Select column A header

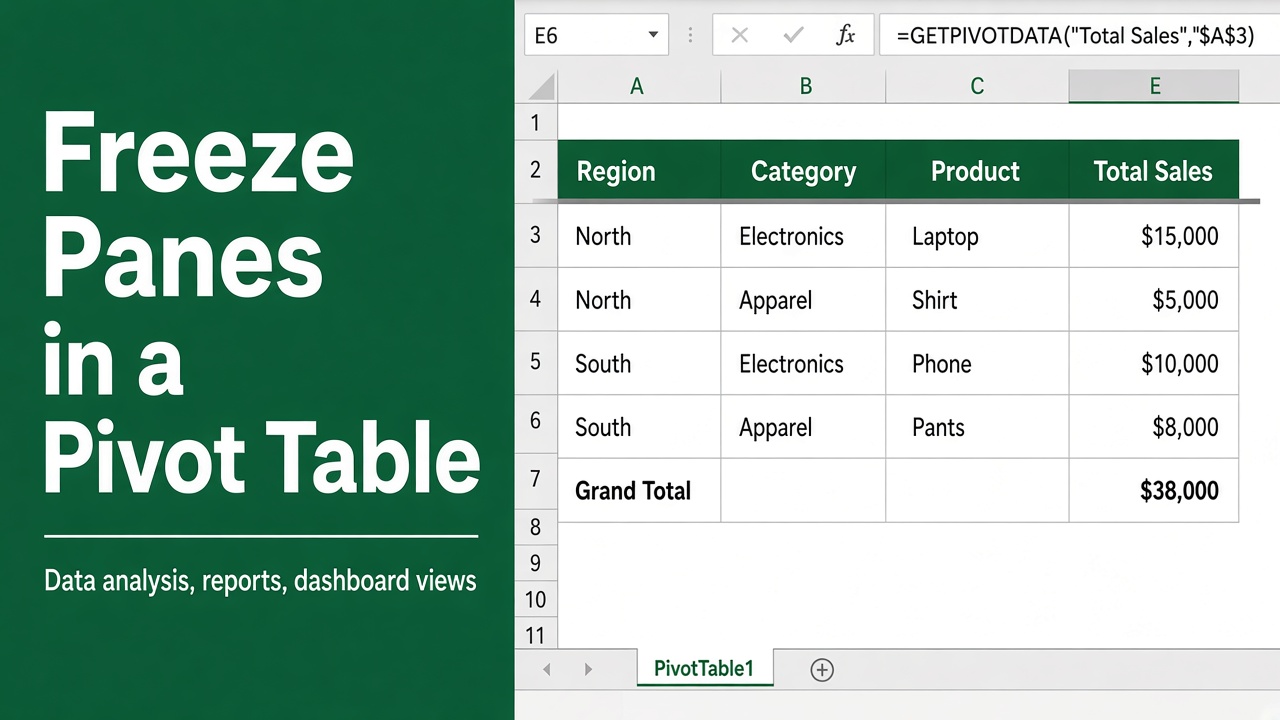(638, 87)
